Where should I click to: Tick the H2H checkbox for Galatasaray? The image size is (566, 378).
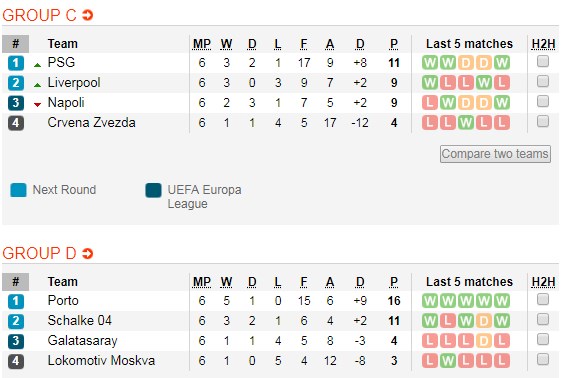(543, 339)
